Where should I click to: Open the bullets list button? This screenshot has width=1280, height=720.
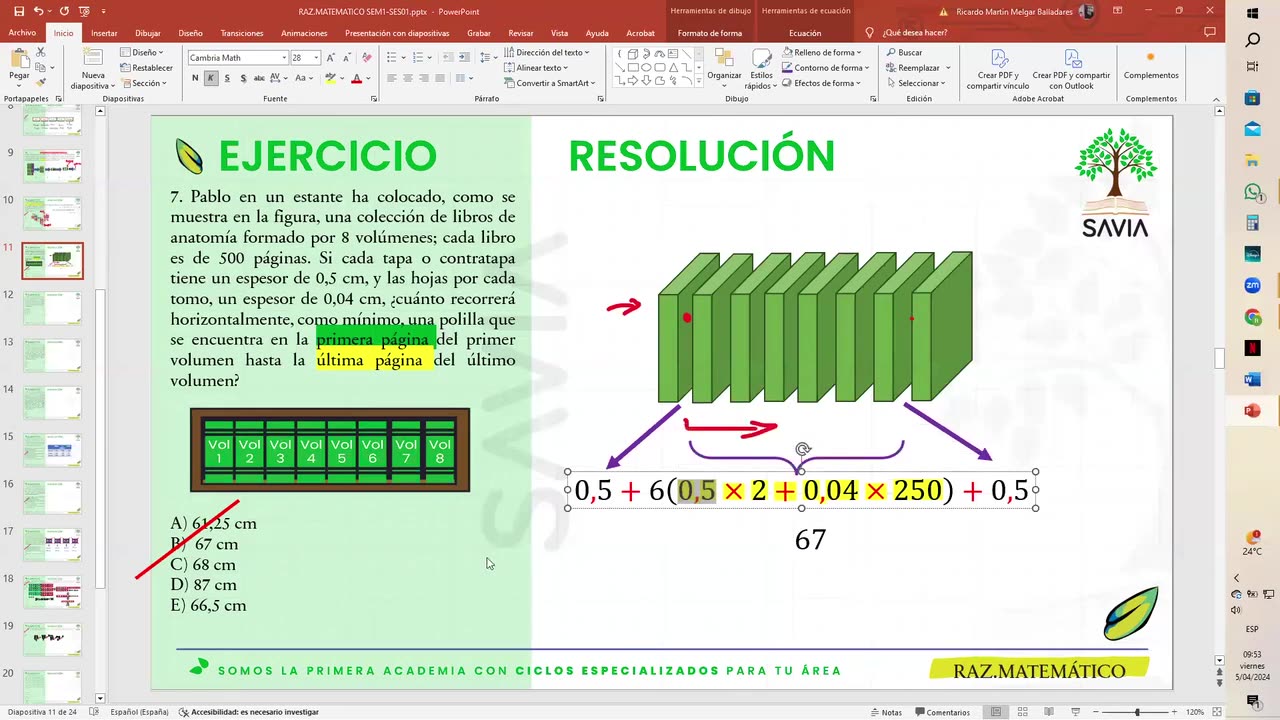[393, 58]
